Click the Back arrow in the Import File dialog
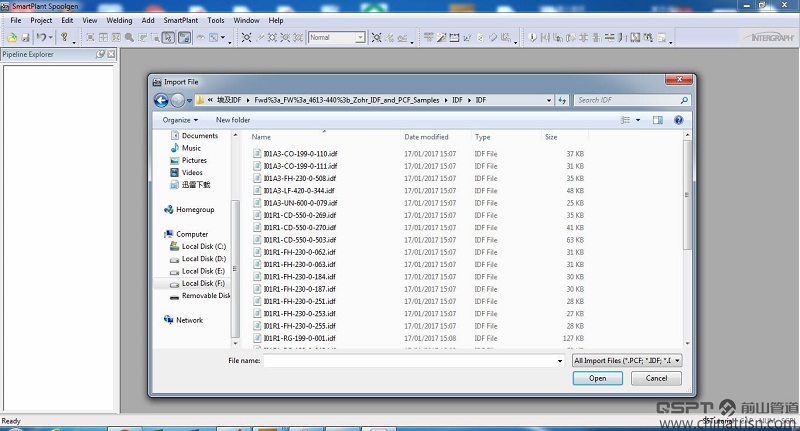This screenshot has width=800, height=431. pos(160,100)
